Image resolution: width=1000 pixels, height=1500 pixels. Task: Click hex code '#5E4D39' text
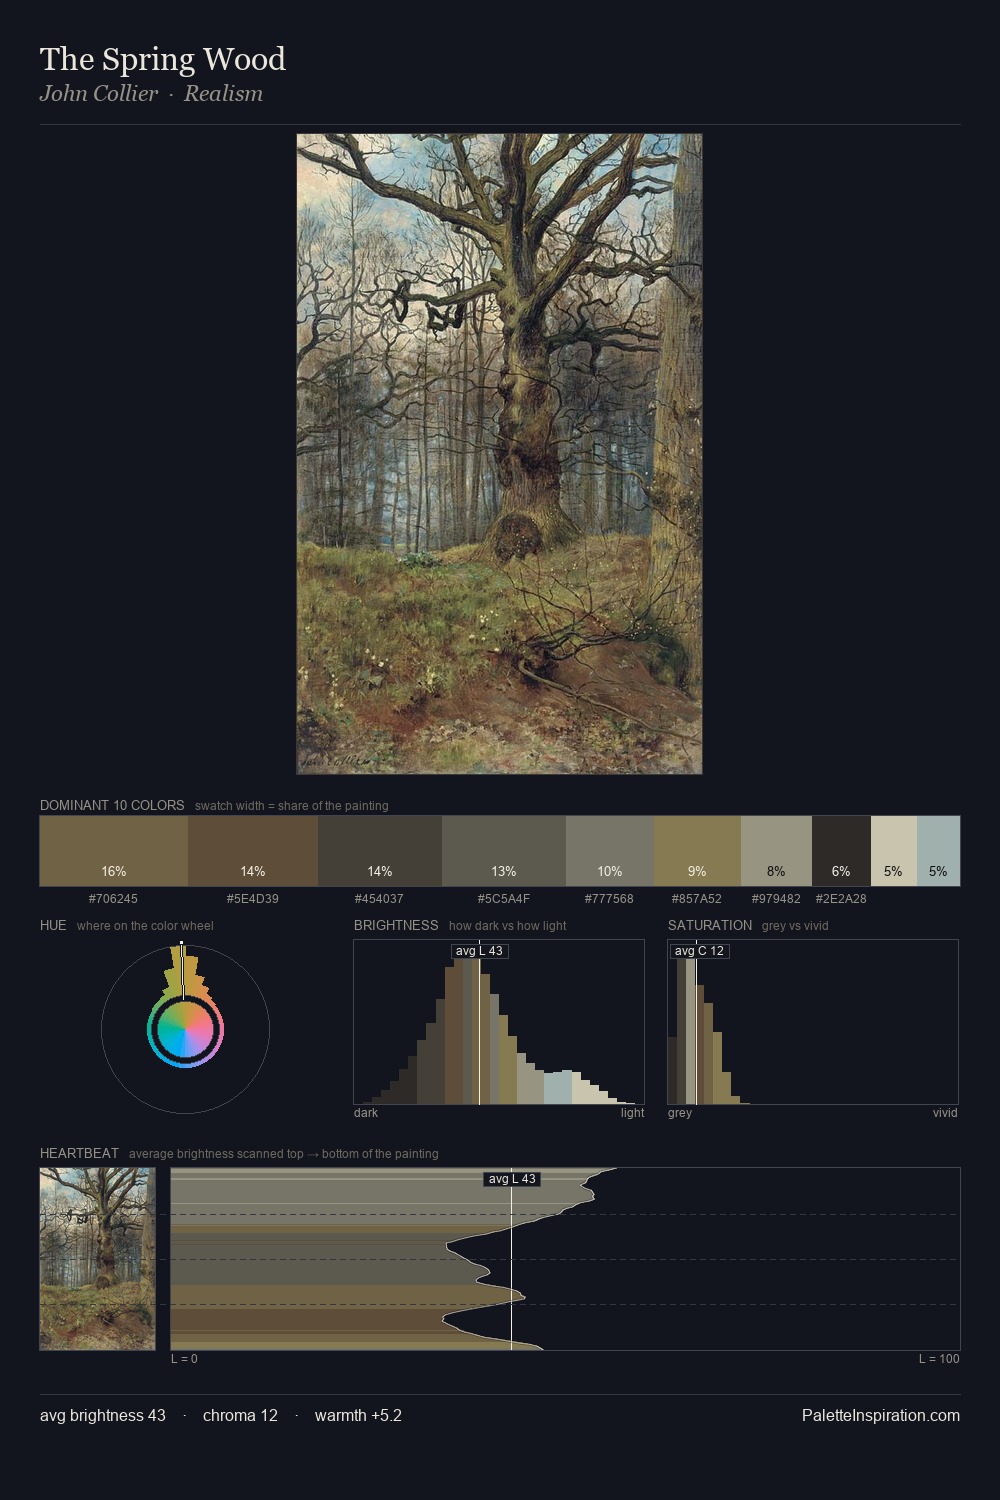click(253, 899)
